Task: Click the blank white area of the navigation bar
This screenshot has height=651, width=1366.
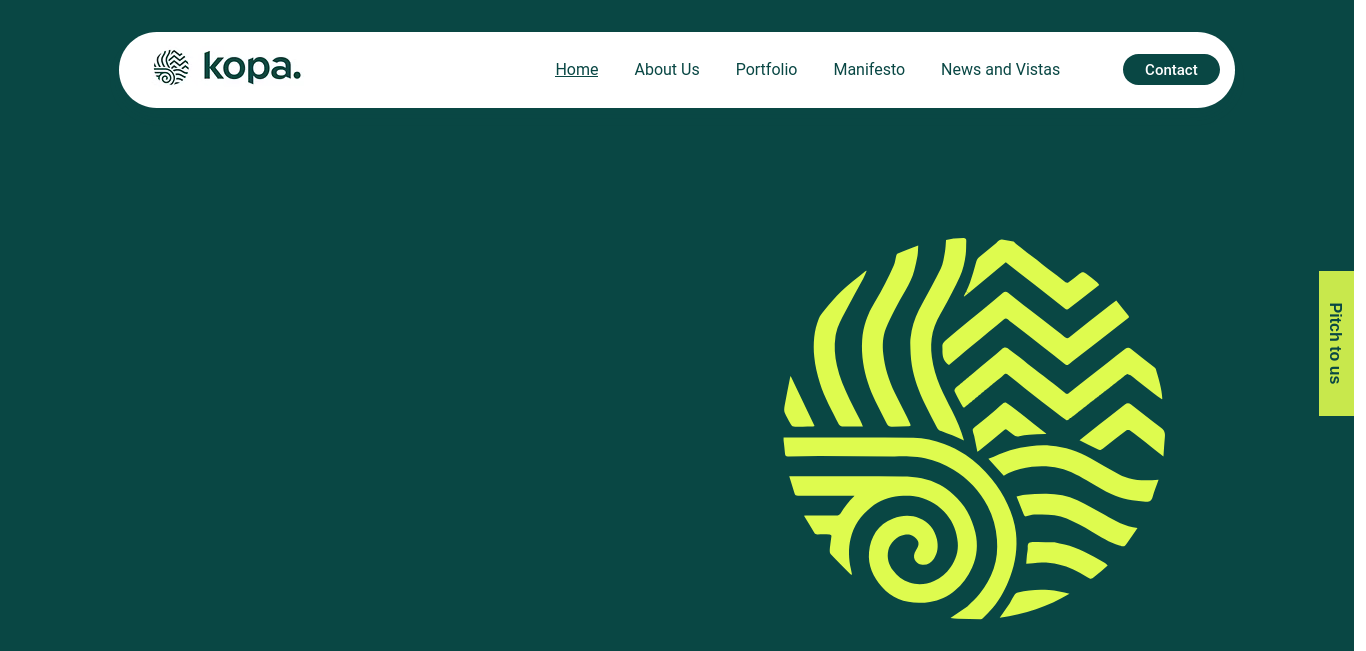Action: (420, 70)
